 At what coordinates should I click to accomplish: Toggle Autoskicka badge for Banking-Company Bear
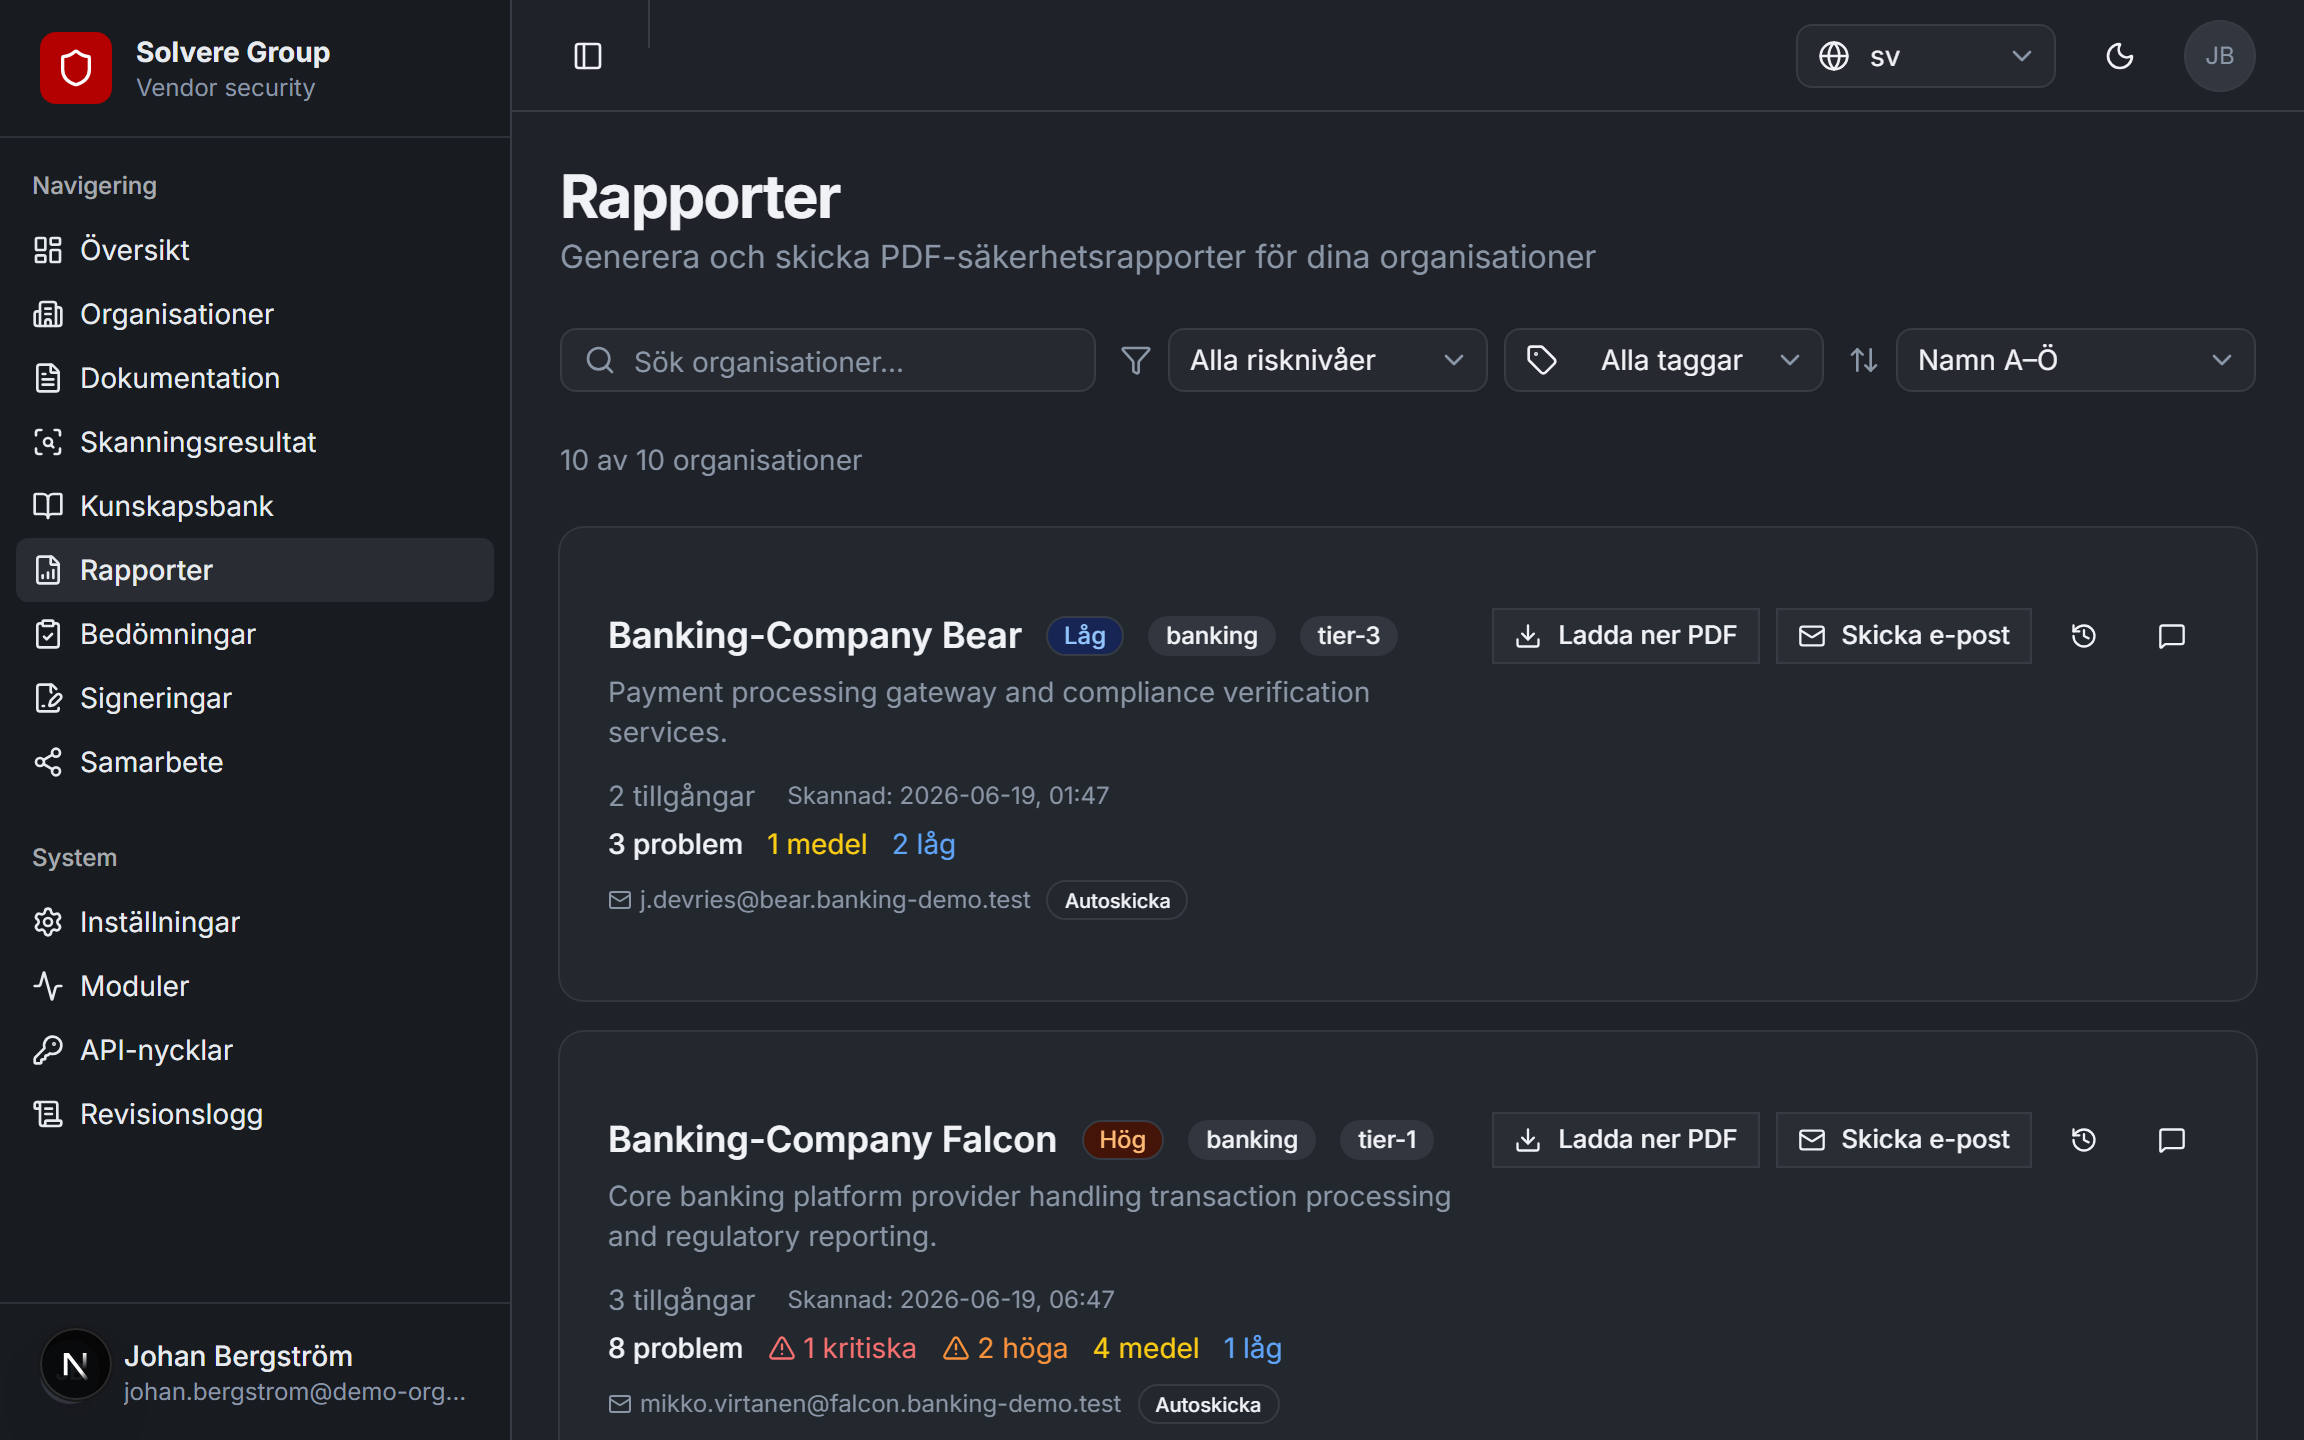coord(1117,900)
